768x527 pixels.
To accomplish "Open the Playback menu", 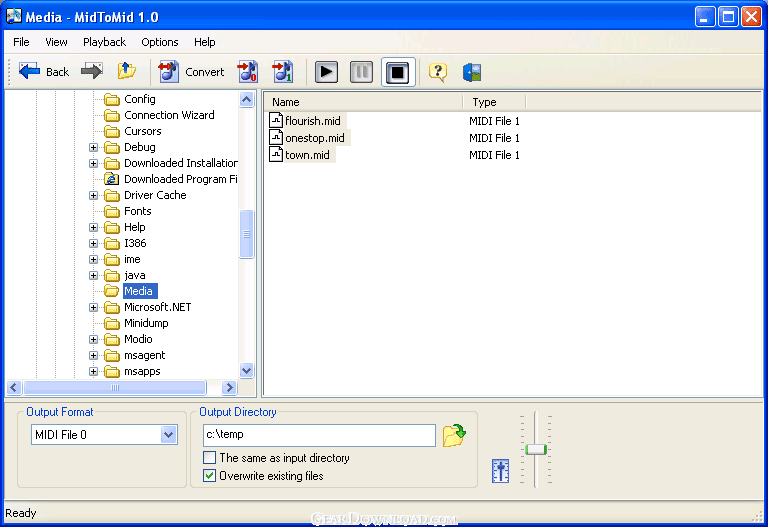I will tap(104, 42).
